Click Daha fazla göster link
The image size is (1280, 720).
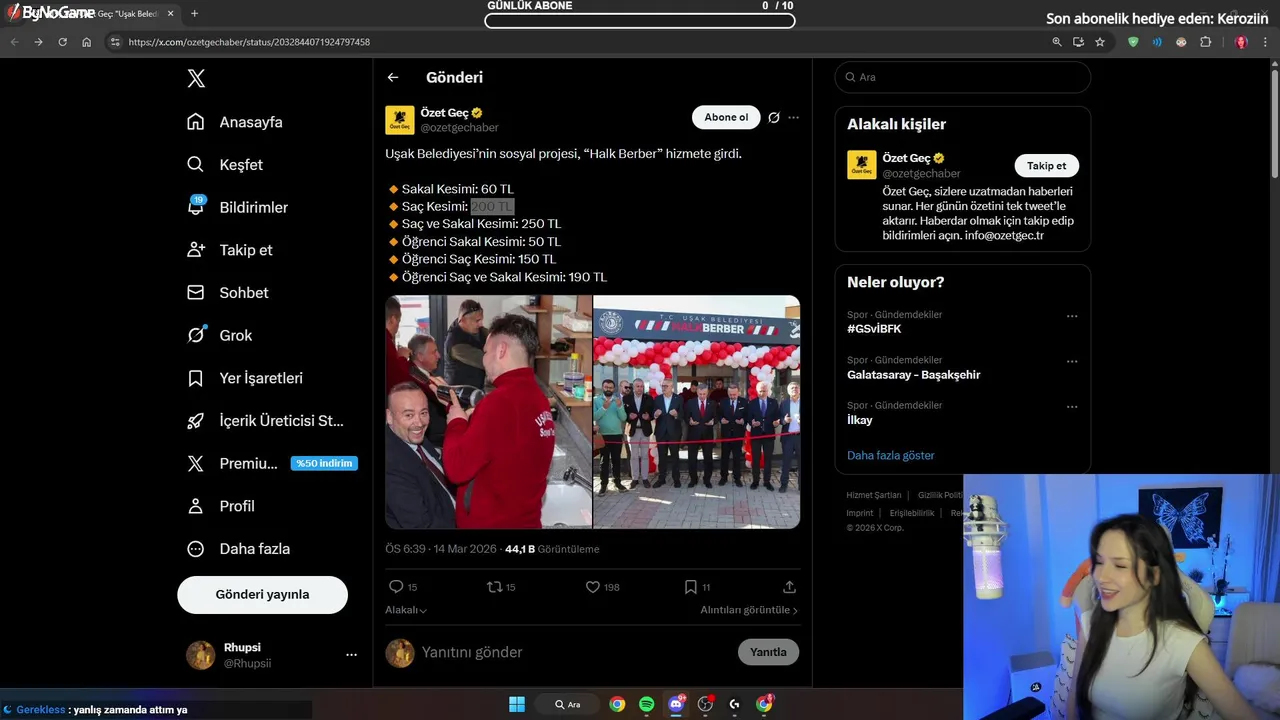tap(891, 455)
